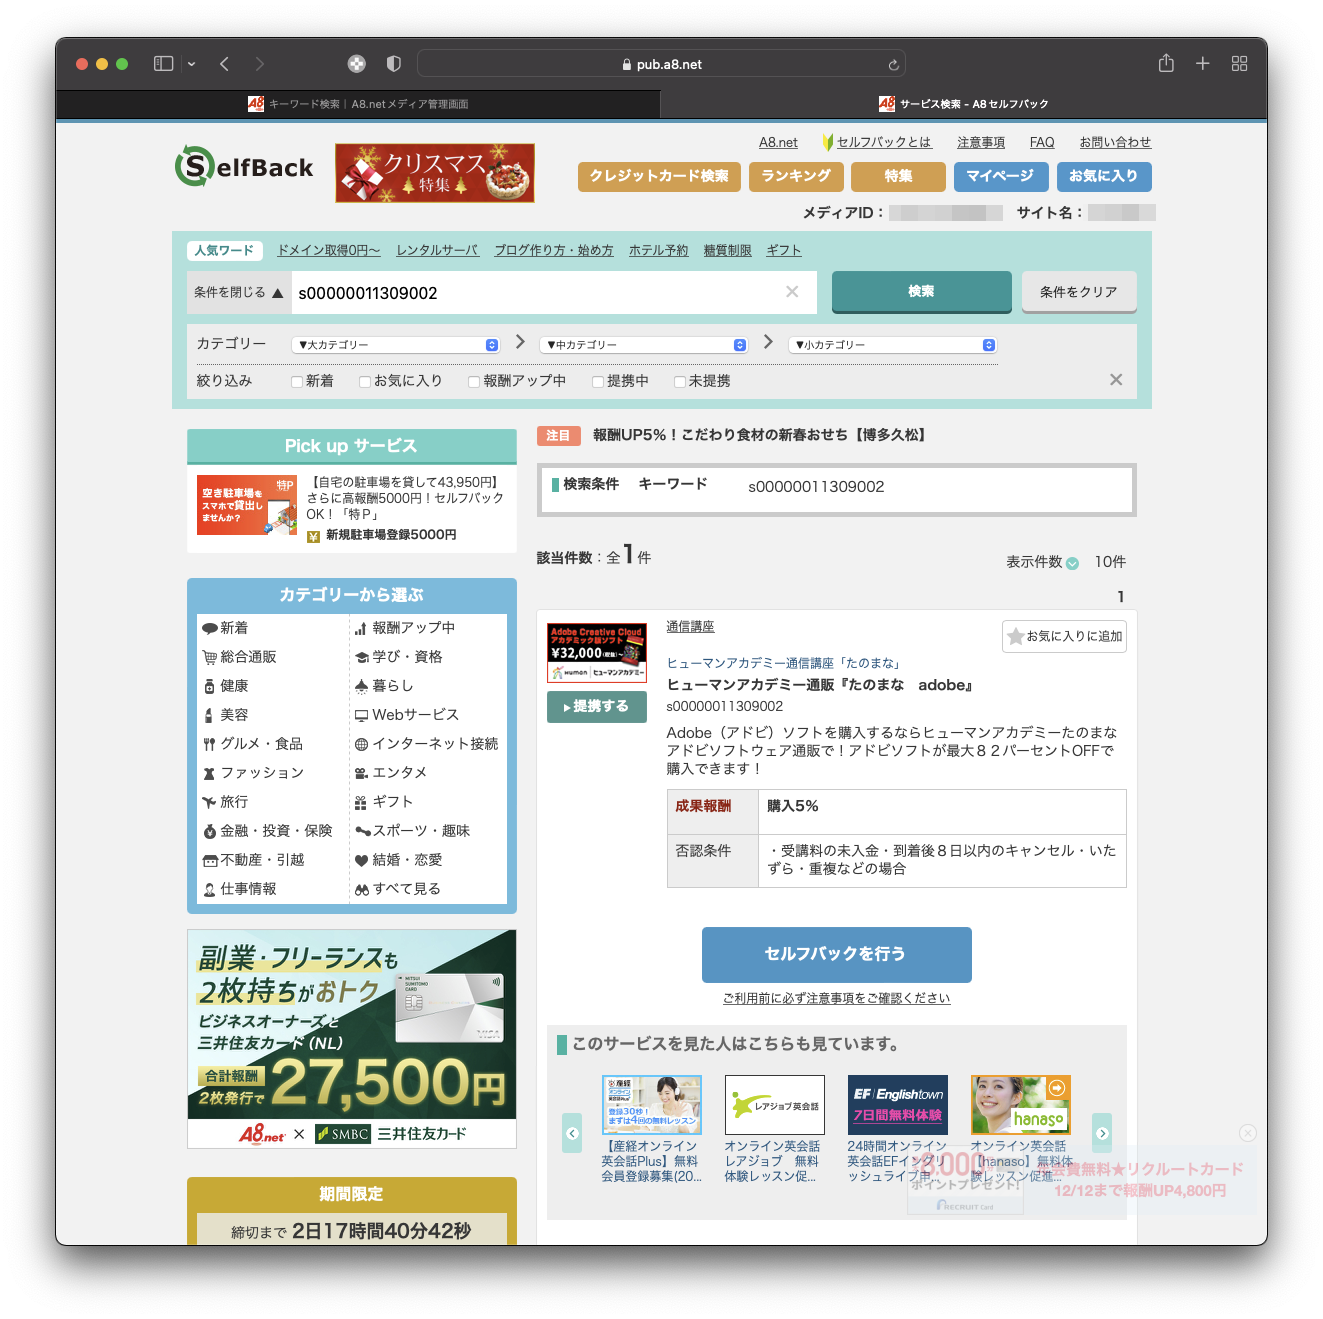Select the 総合通販 category with cart icon

pos(239,657)
